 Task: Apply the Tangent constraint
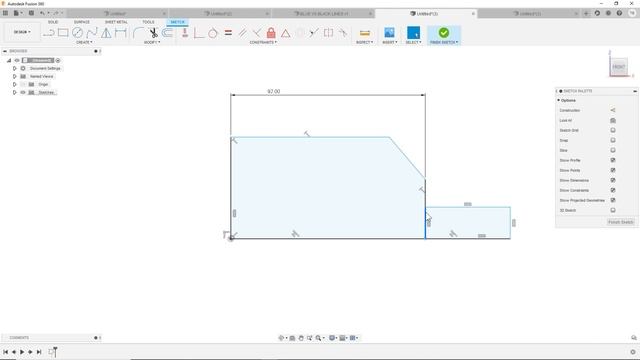coord(213,33)
